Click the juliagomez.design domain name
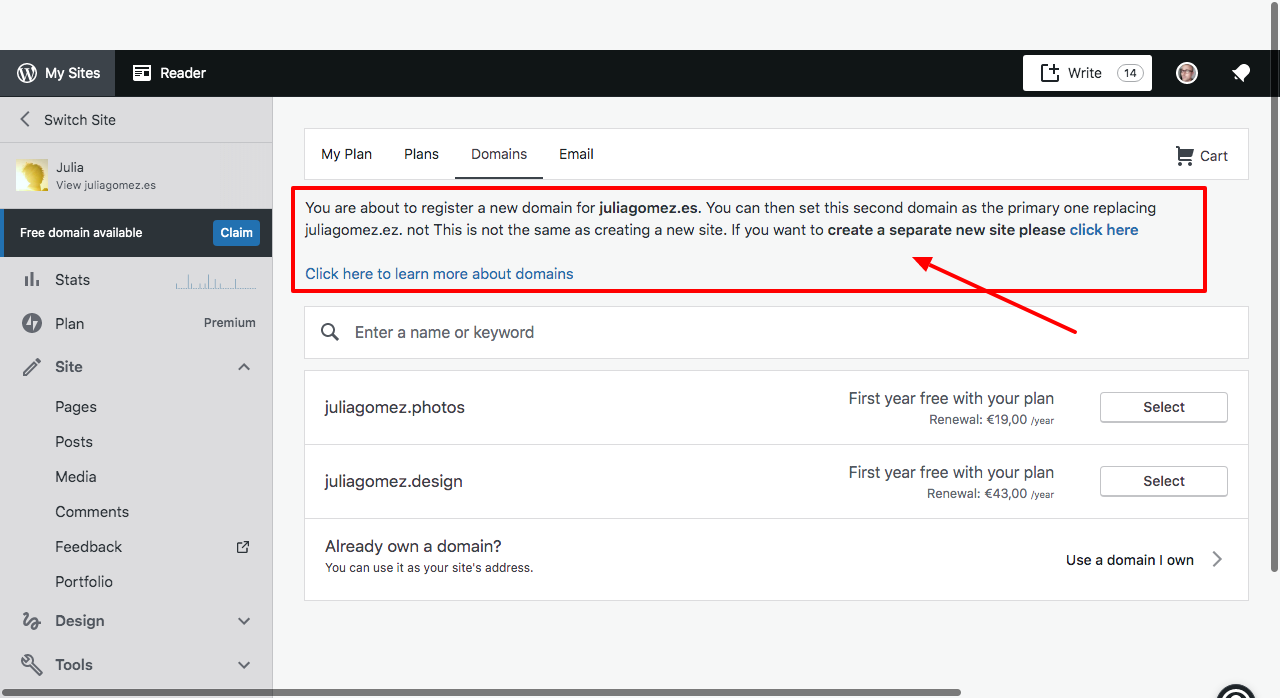The image size is (1280, 698). click(394, 482)
